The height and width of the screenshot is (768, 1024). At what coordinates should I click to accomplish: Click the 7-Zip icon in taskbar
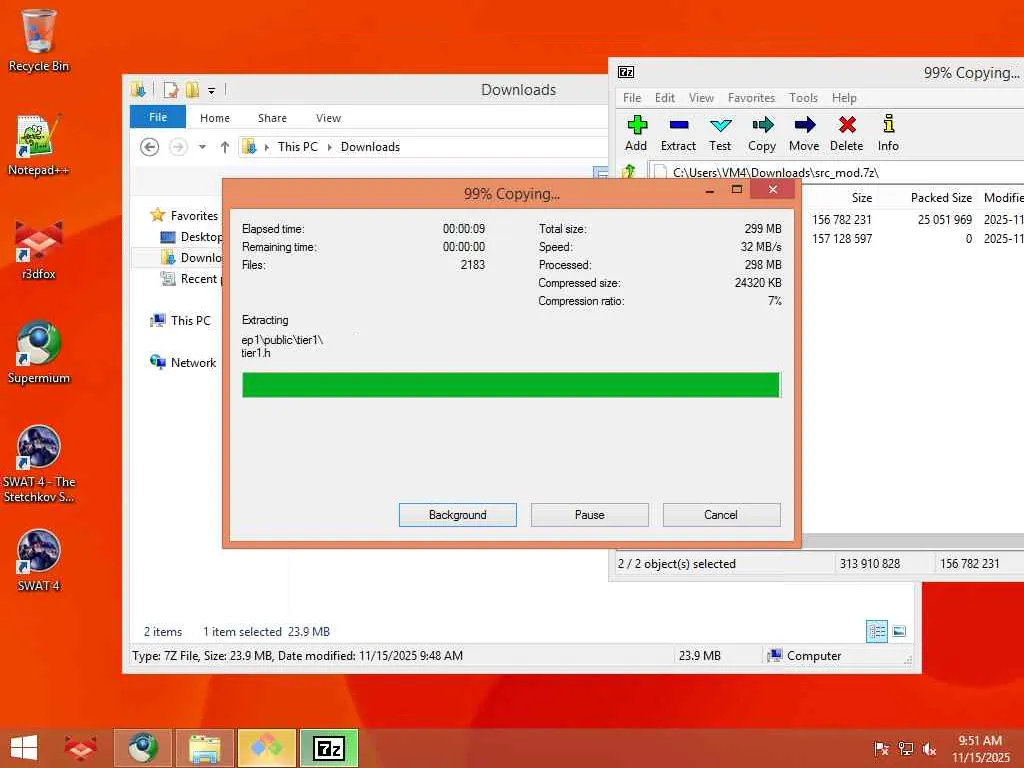coord(329,748)
